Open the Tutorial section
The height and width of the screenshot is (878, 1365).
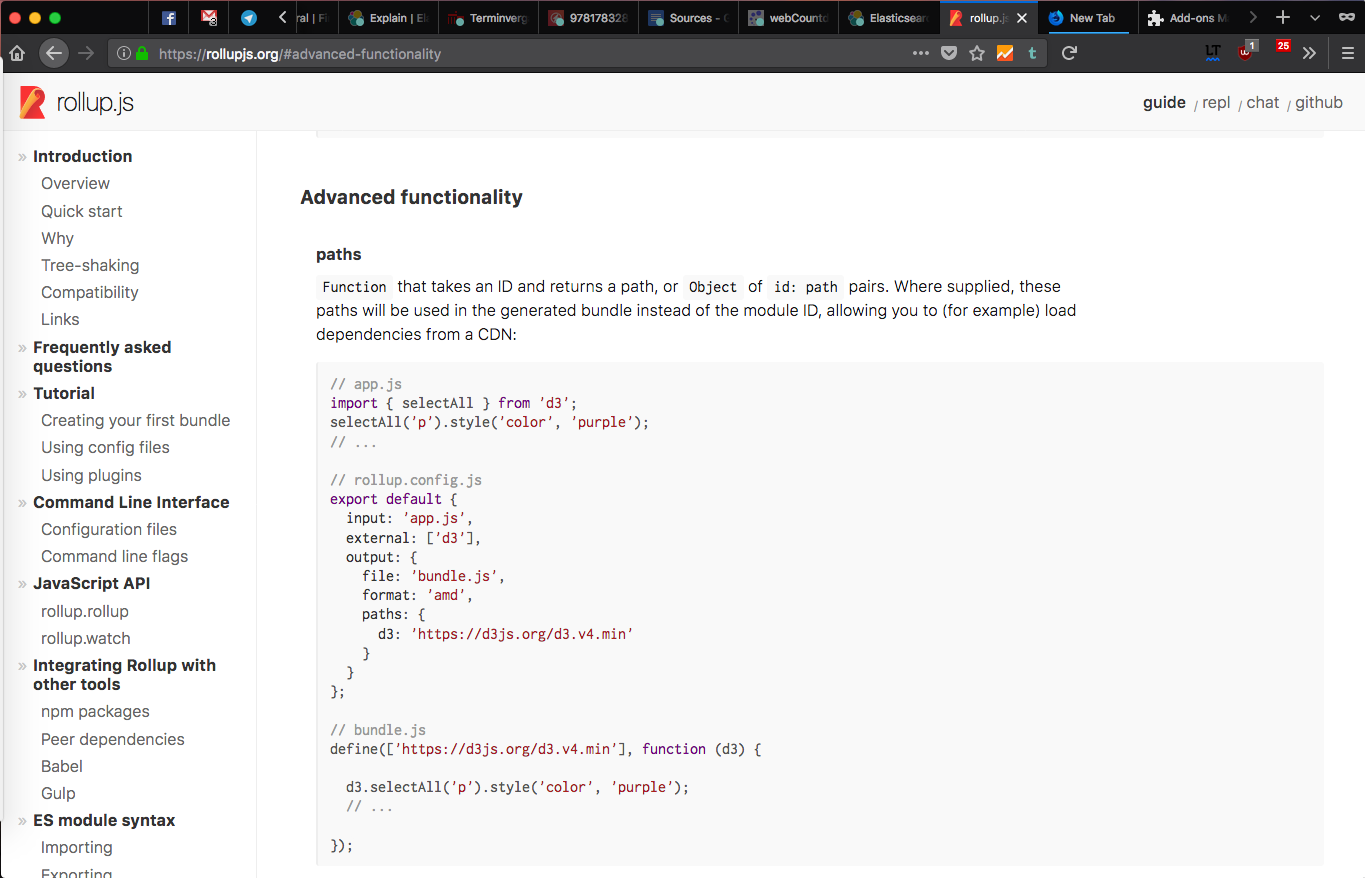point(64,393)
